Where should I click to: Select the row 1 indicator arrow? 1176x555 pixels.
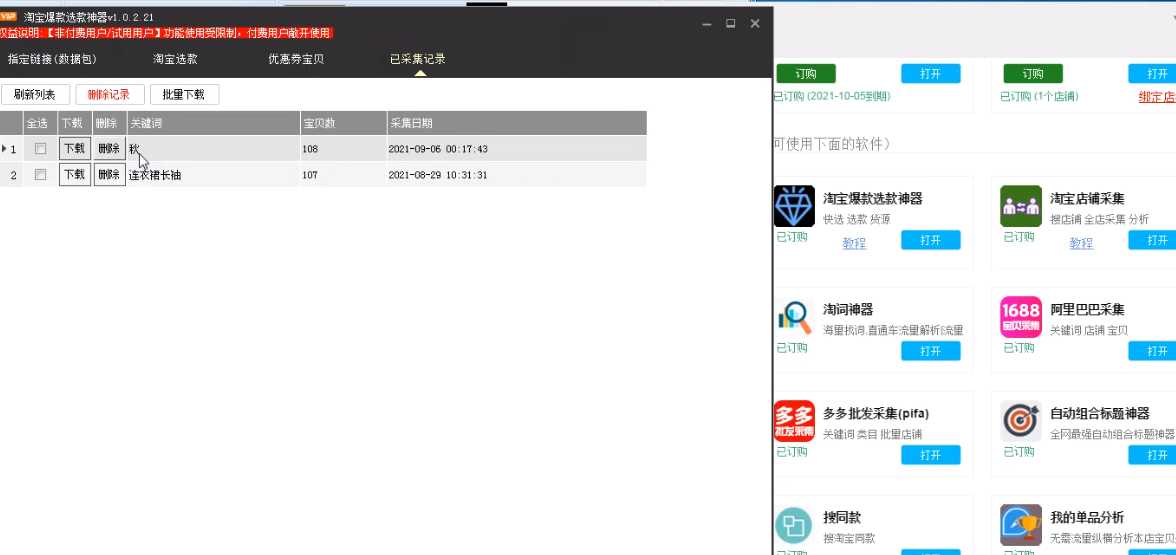pos(4,148)
